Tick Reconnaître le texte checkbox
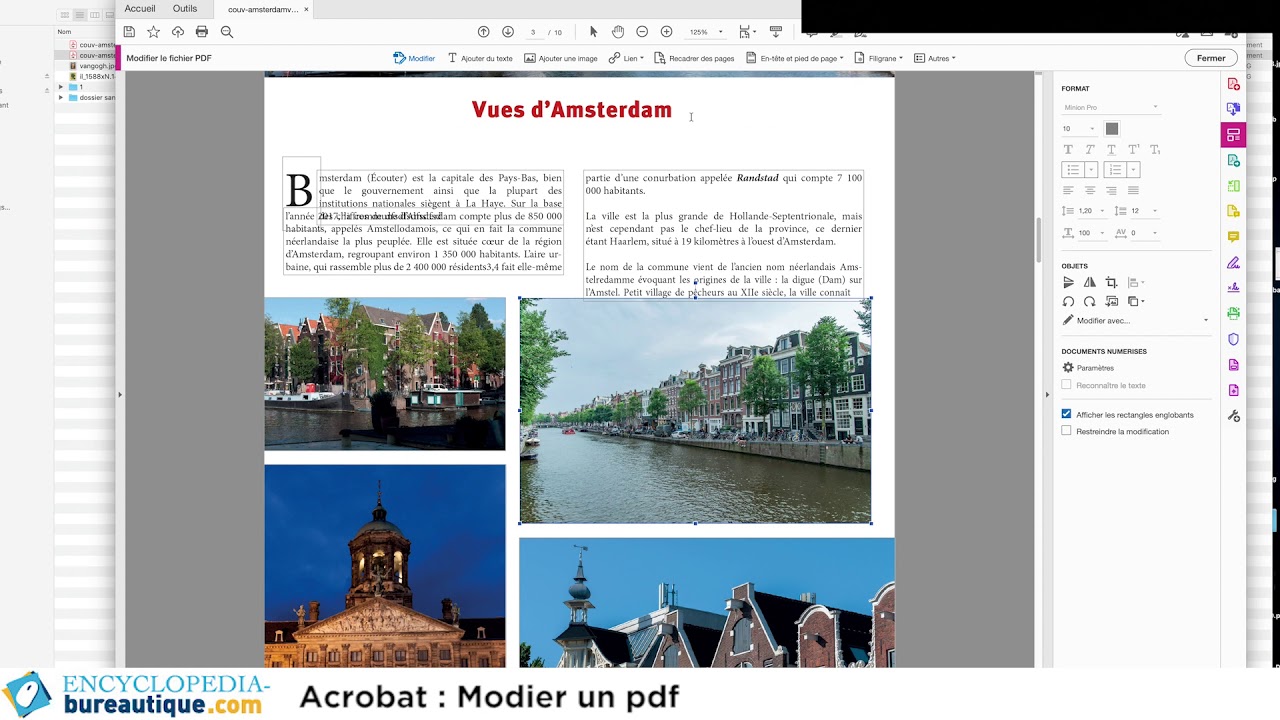The height and width of the screenshot is (720, 1280). (1066, 385)
